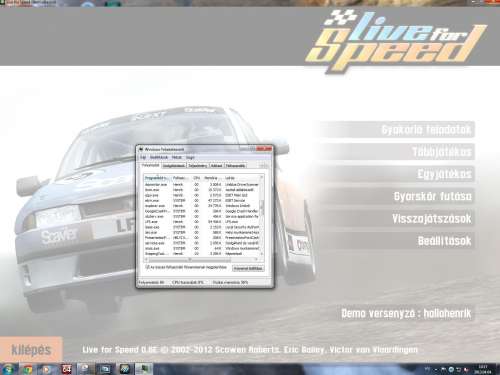Sort by the process name column header

pyautogui.click(x=157, y=178)
